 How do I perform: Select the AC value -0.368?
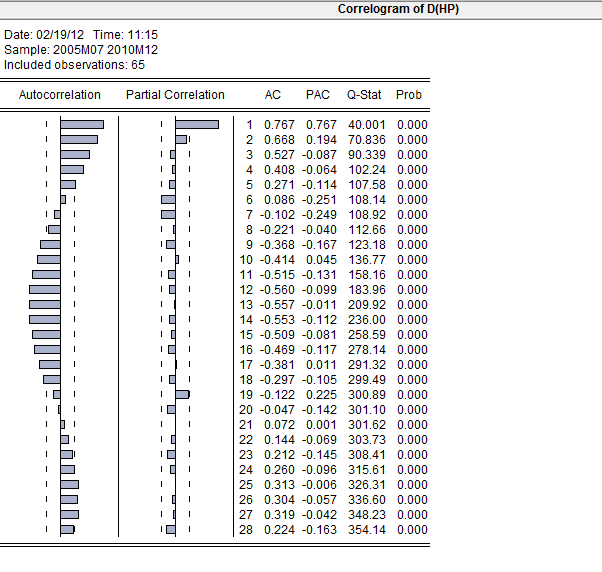[x=277, y=245]
